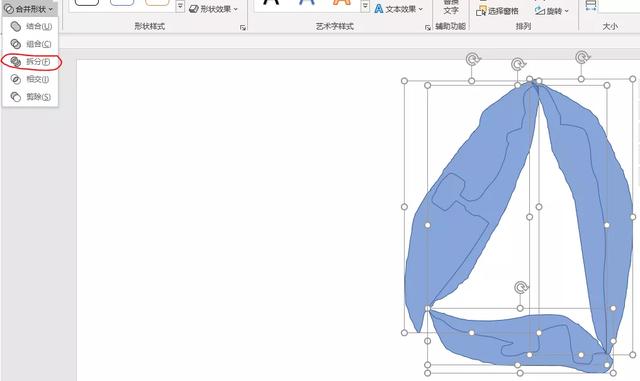Open the 形状效果 shape effects dropdown

point(213,9)
